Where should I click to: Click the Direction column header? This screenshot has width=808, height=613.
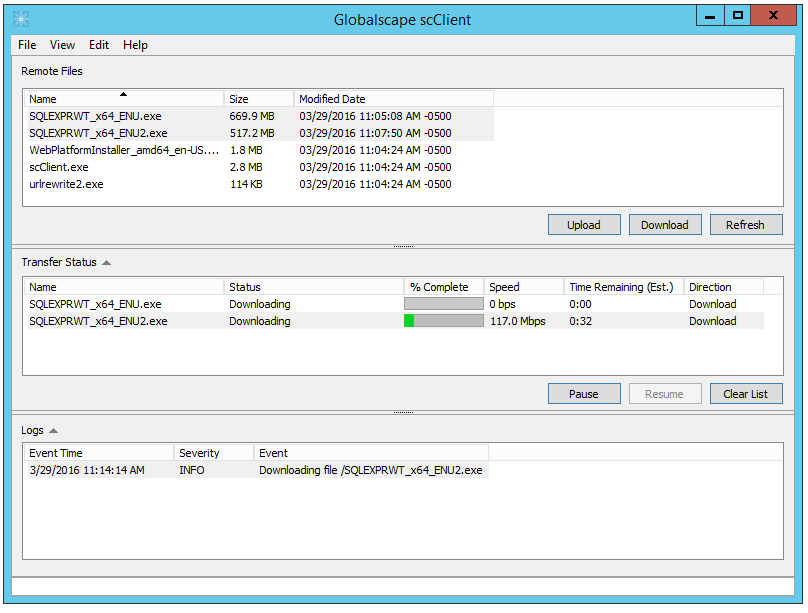(x=724, y=287)
